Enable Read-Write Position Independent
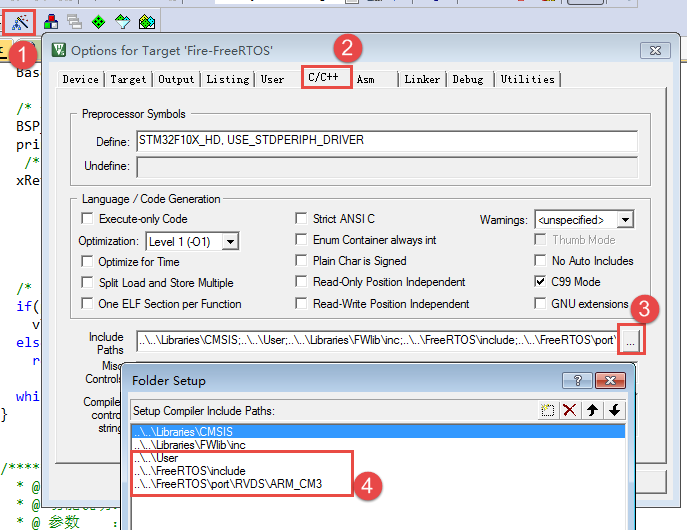 301,303
